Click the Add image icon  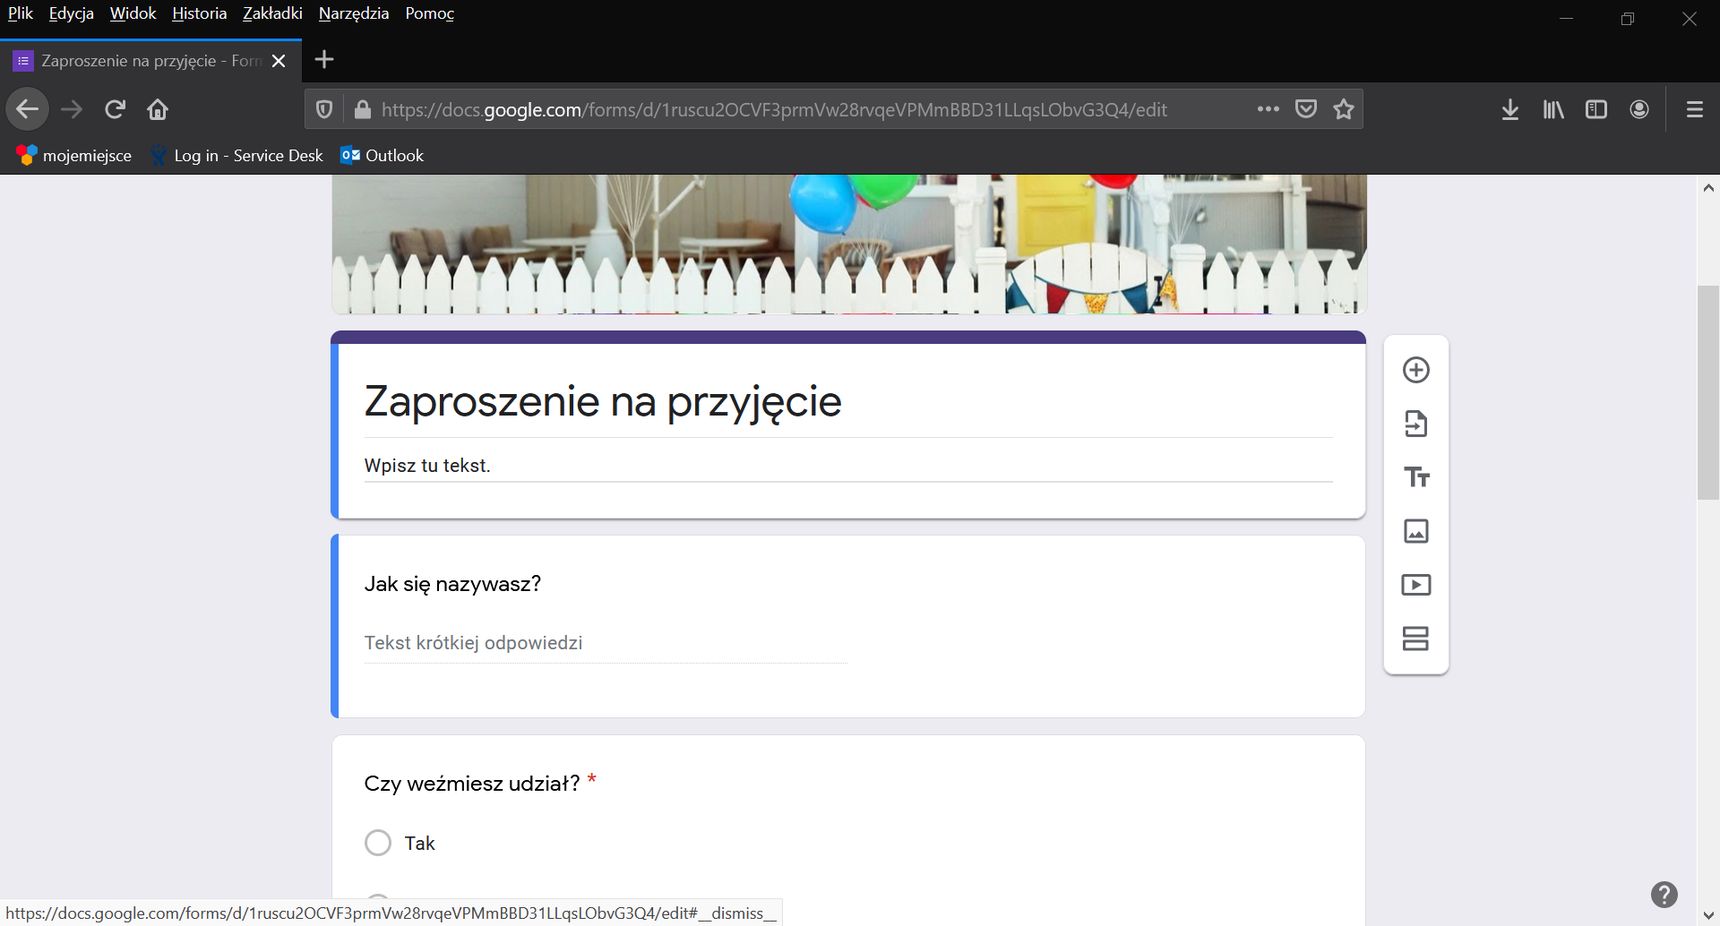point(1416,531)
